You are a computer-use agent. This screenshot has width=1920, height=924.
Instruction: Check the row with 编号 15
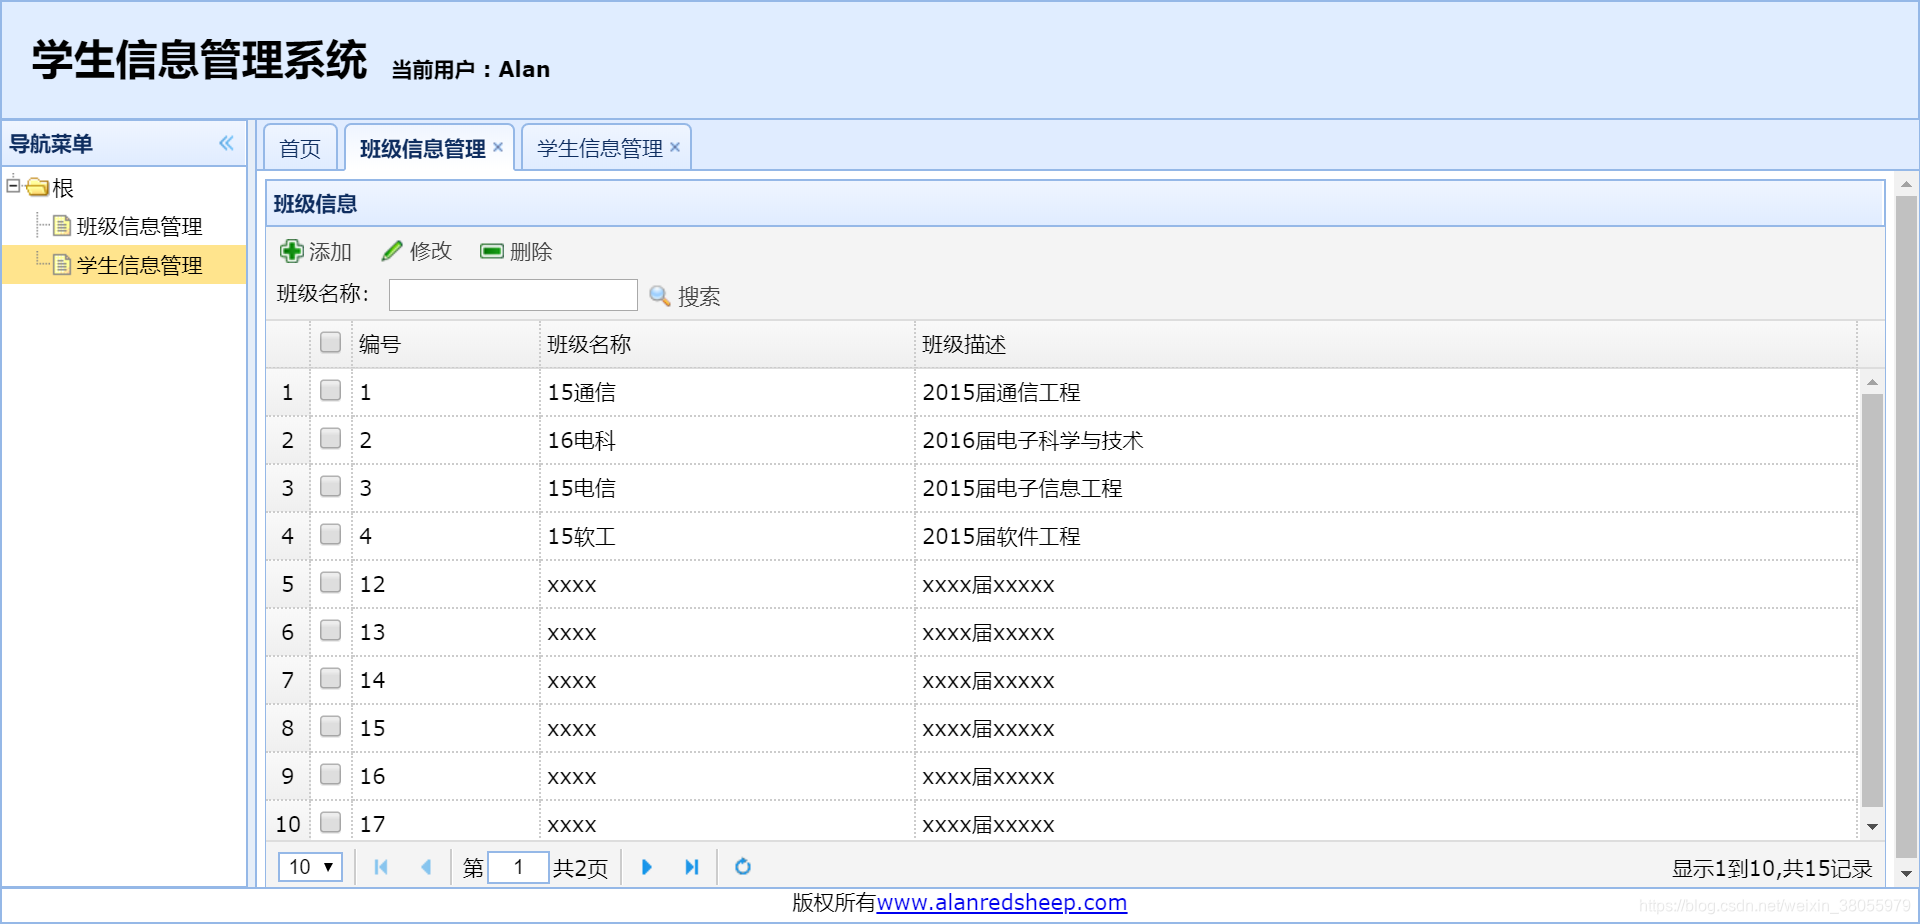(331, 727)
